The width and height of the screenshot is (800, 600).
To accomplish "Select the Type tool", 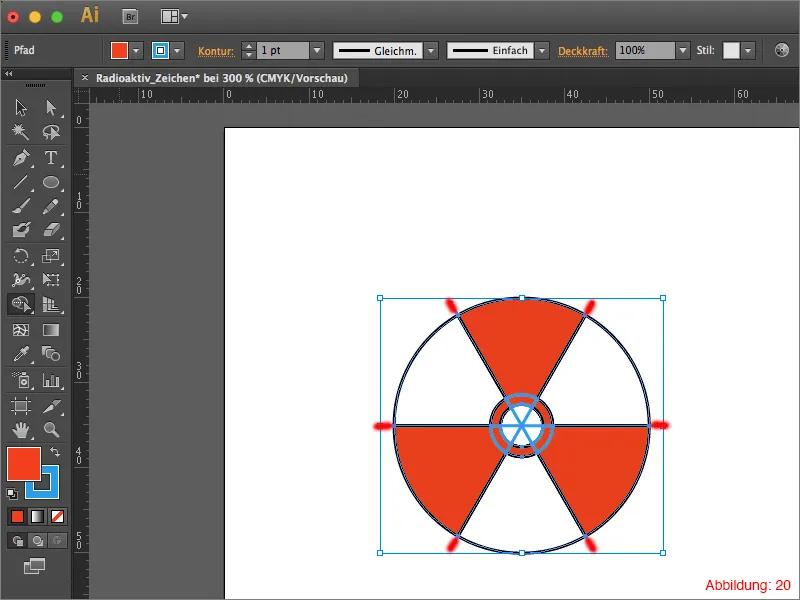I will (51, 158).
